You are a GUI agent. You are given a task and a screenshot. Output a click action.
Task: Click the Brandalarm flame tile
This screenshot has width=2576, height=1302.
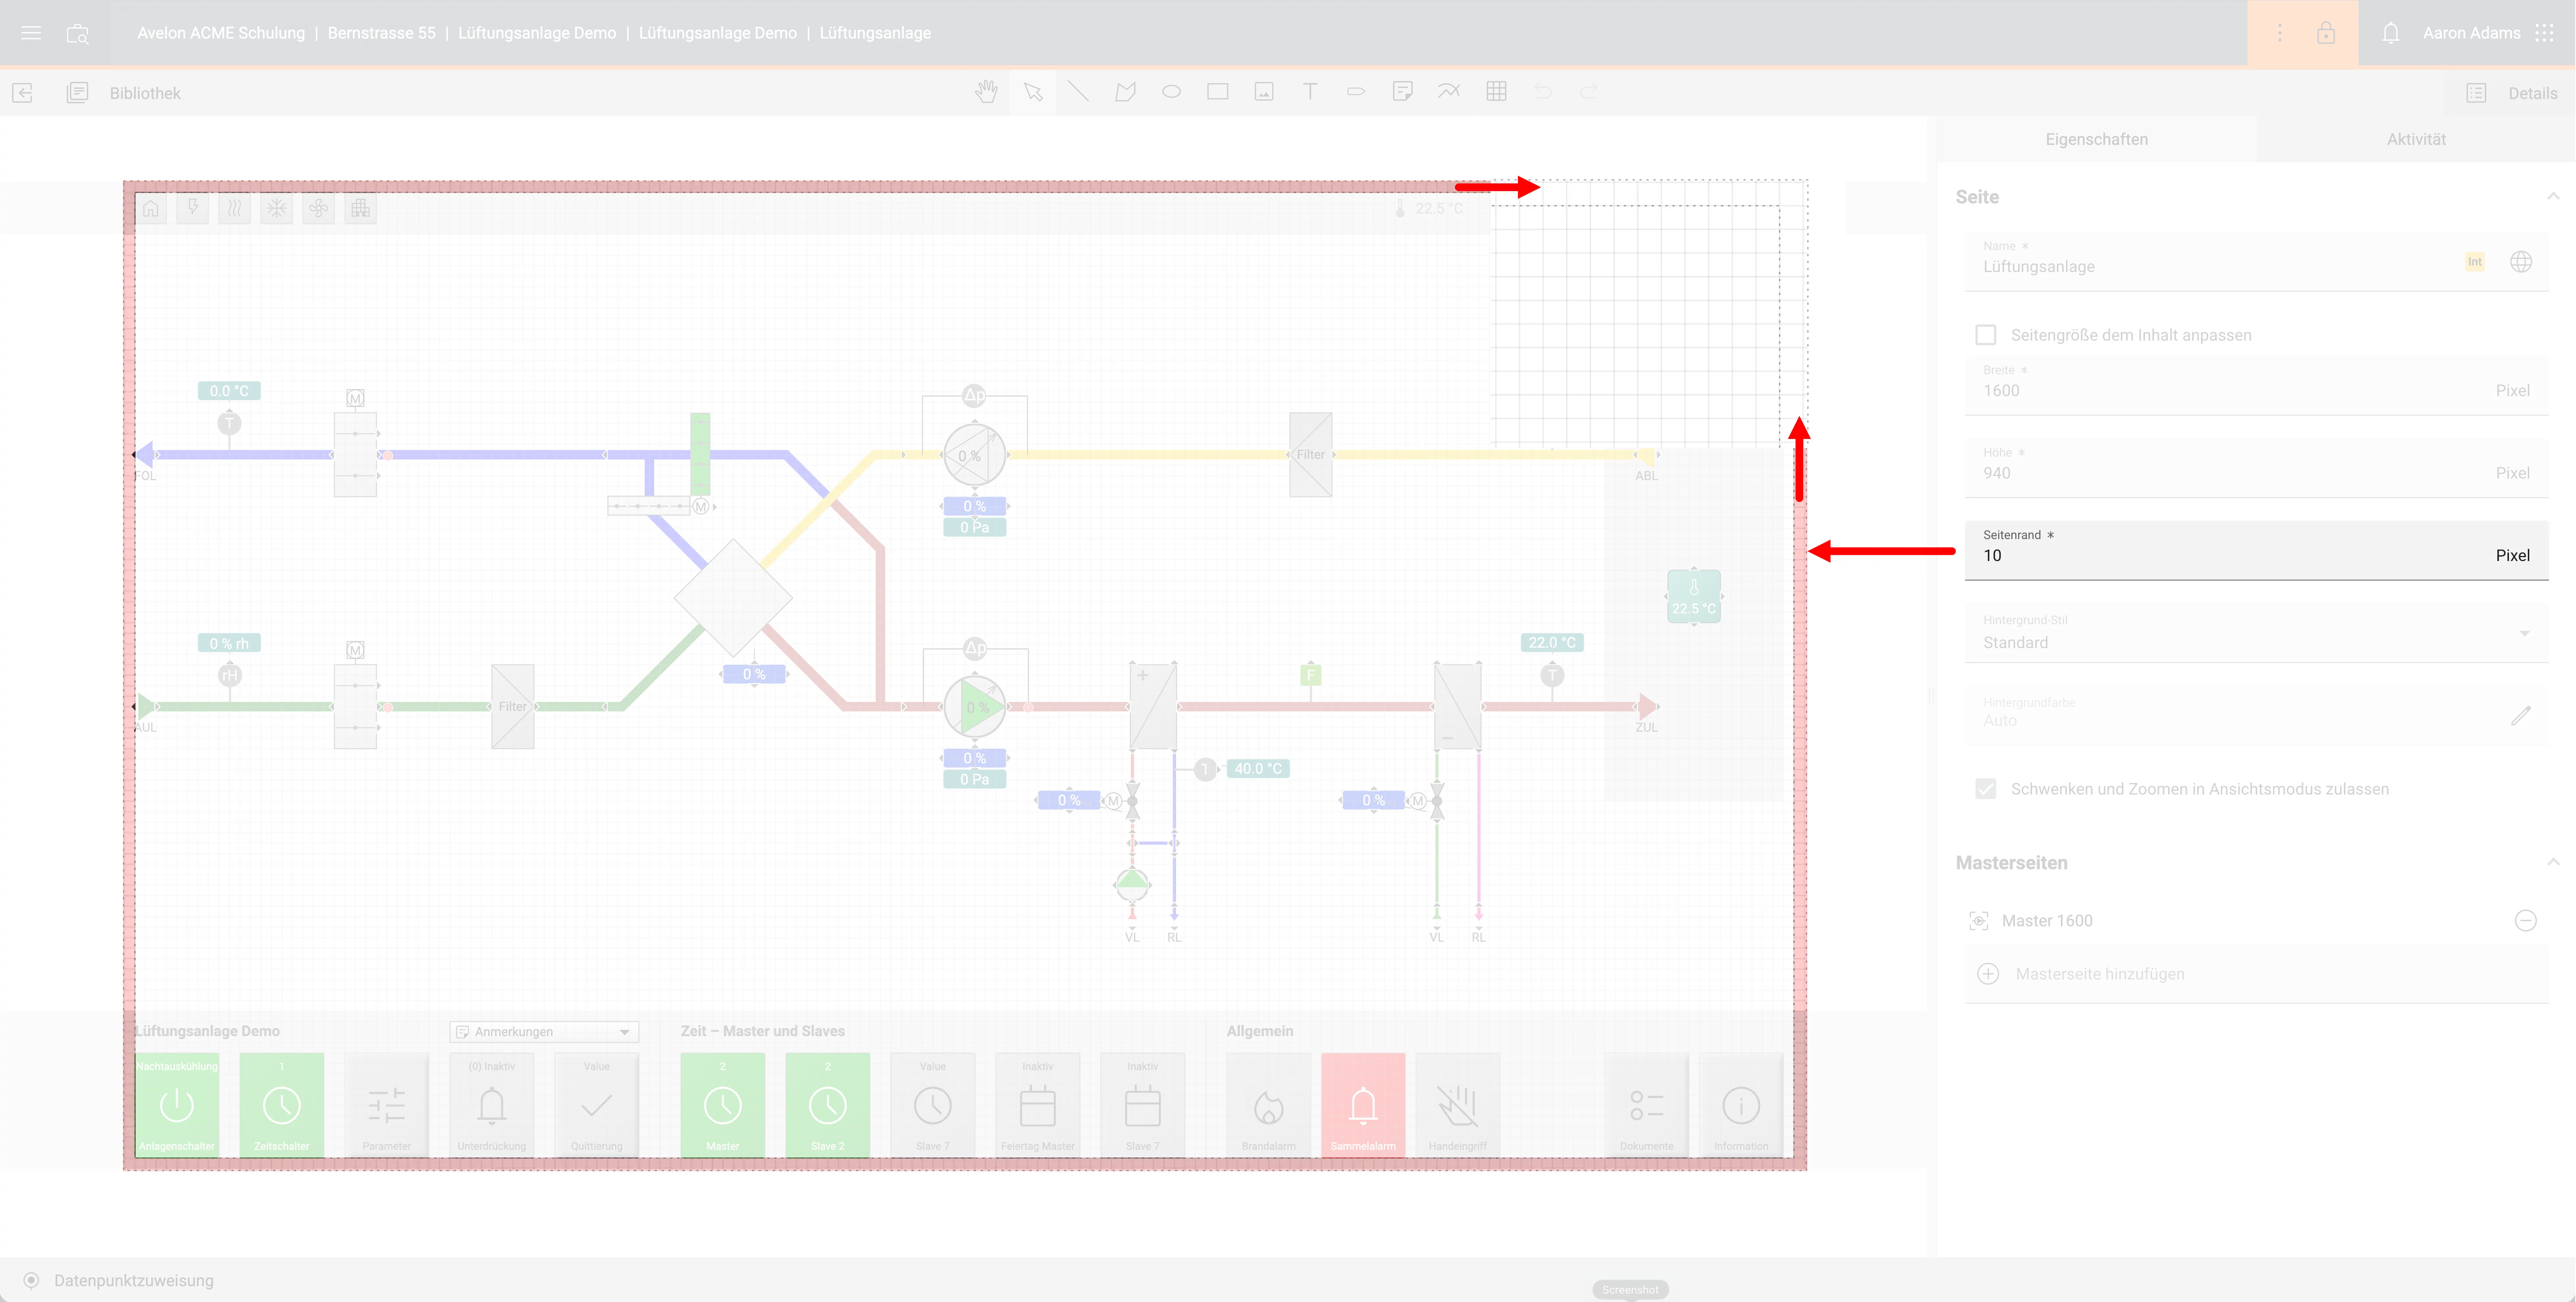click(x=1269, y=1105)
